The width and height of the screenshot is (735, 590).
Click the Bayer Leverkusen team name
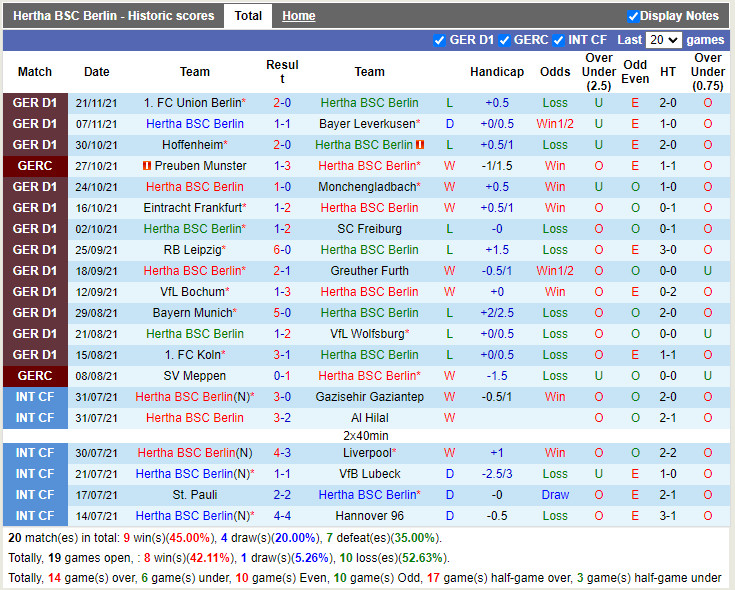(x=367, y=124)
